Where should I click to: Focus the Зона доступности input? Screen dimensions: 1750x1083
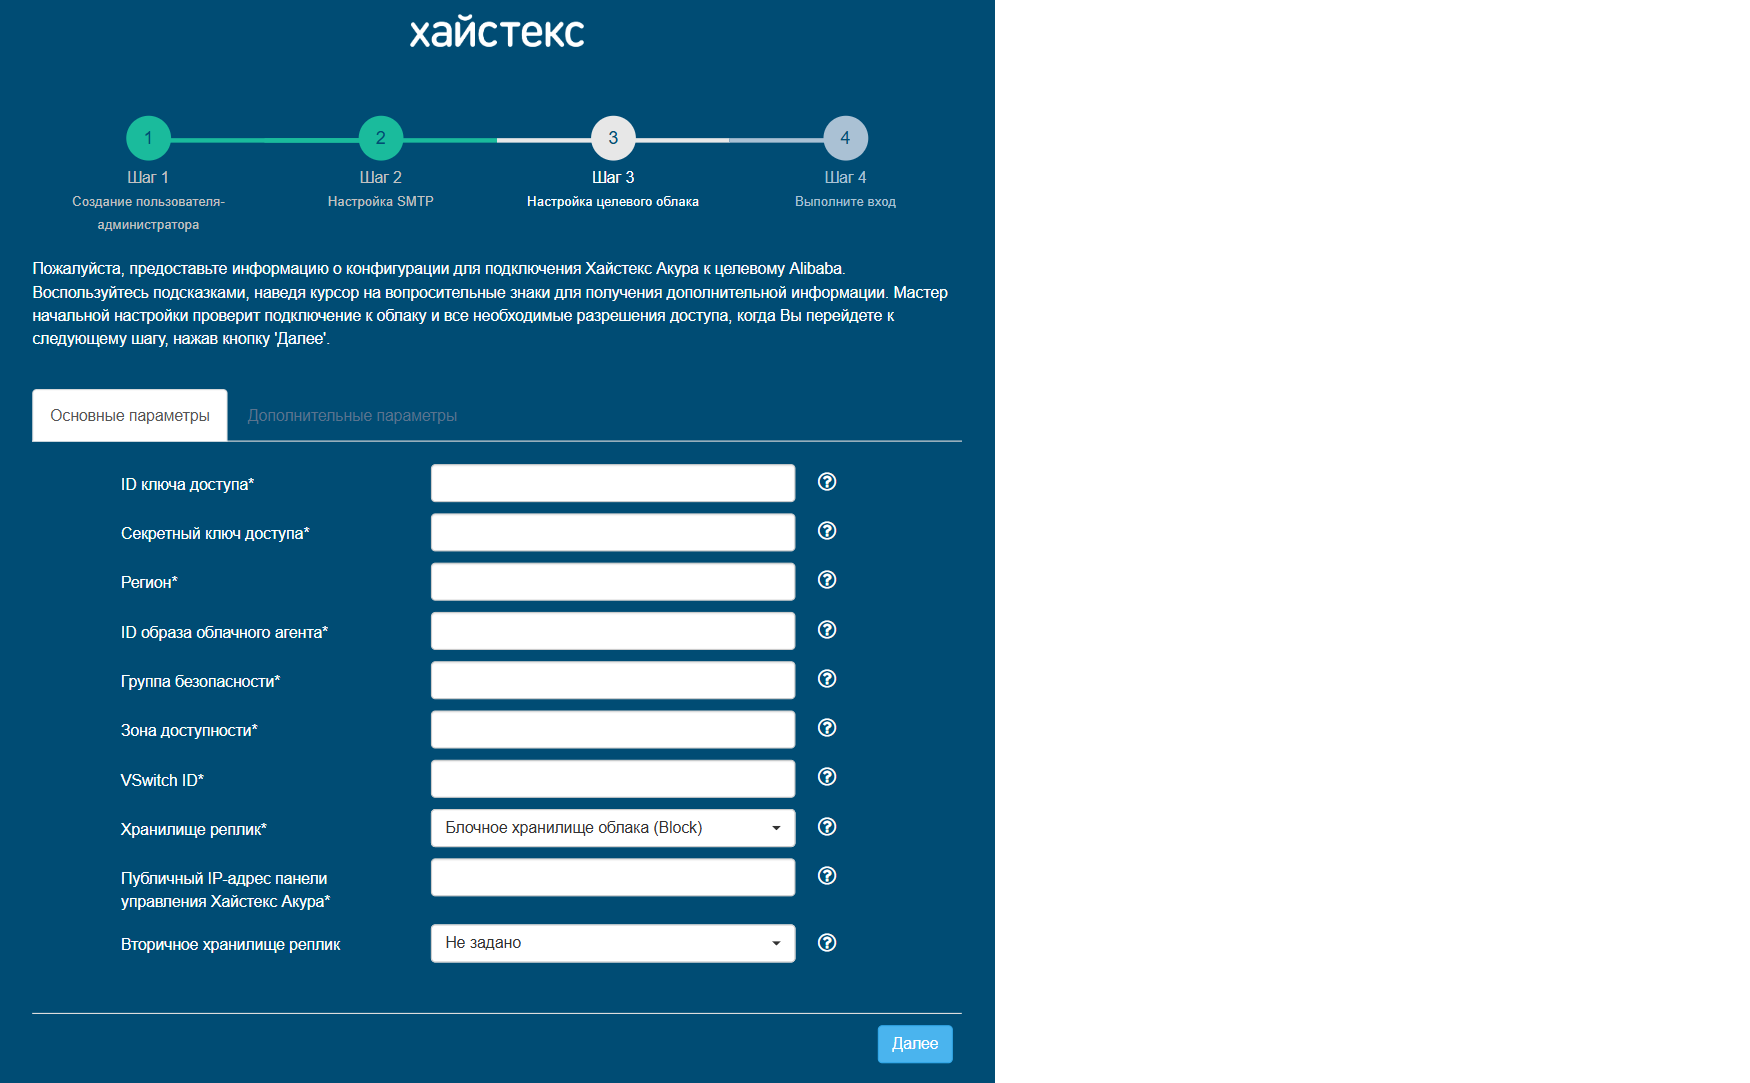click(613, 730)
